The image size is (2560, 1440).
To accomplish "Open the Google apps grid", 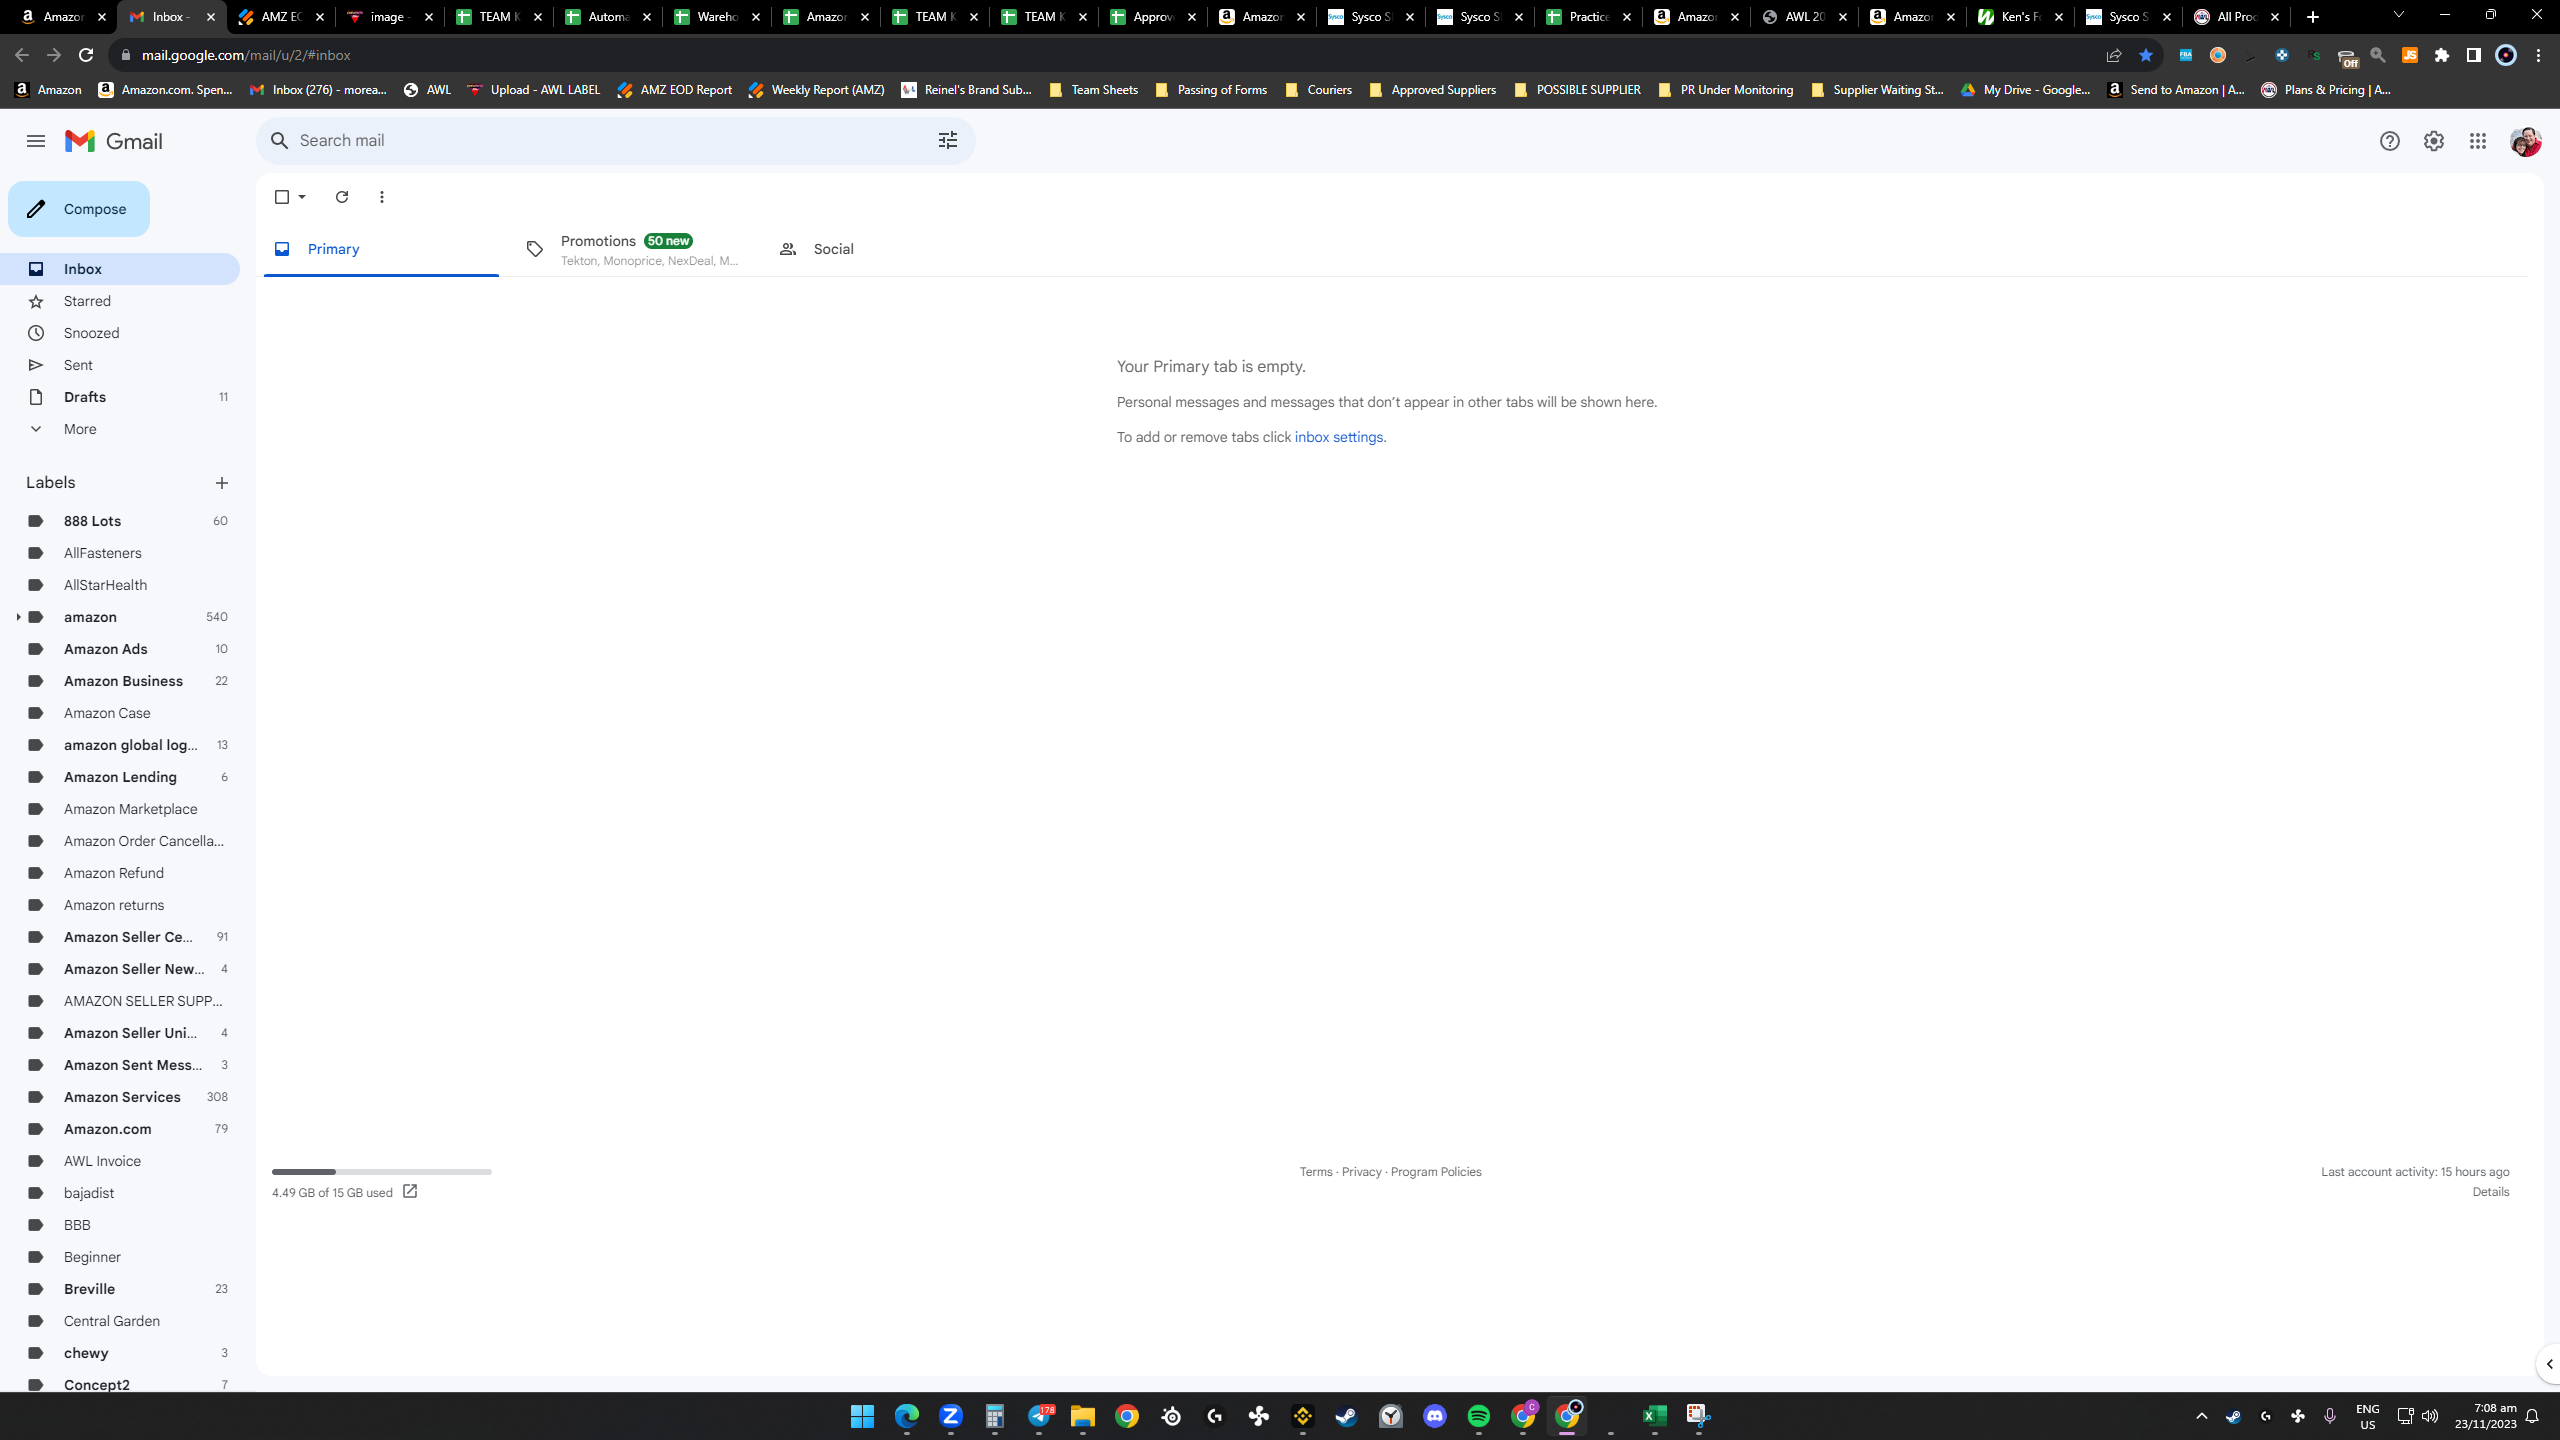I will 2478,141.
